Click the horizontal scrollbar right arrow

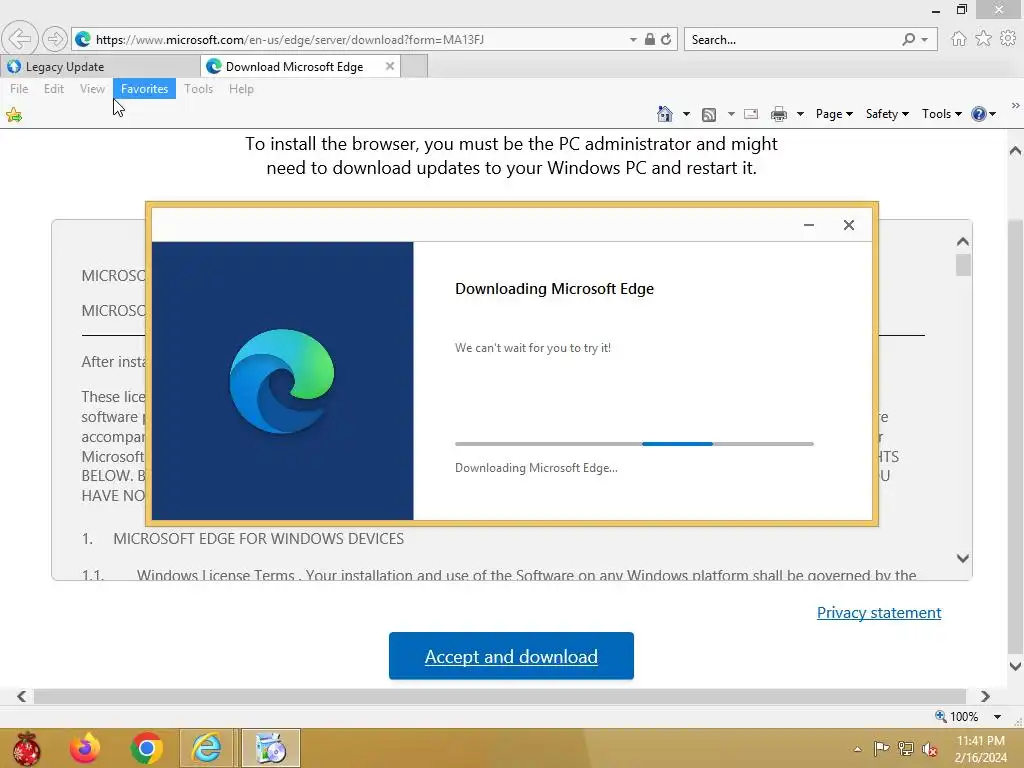click(x=985, y=696)
